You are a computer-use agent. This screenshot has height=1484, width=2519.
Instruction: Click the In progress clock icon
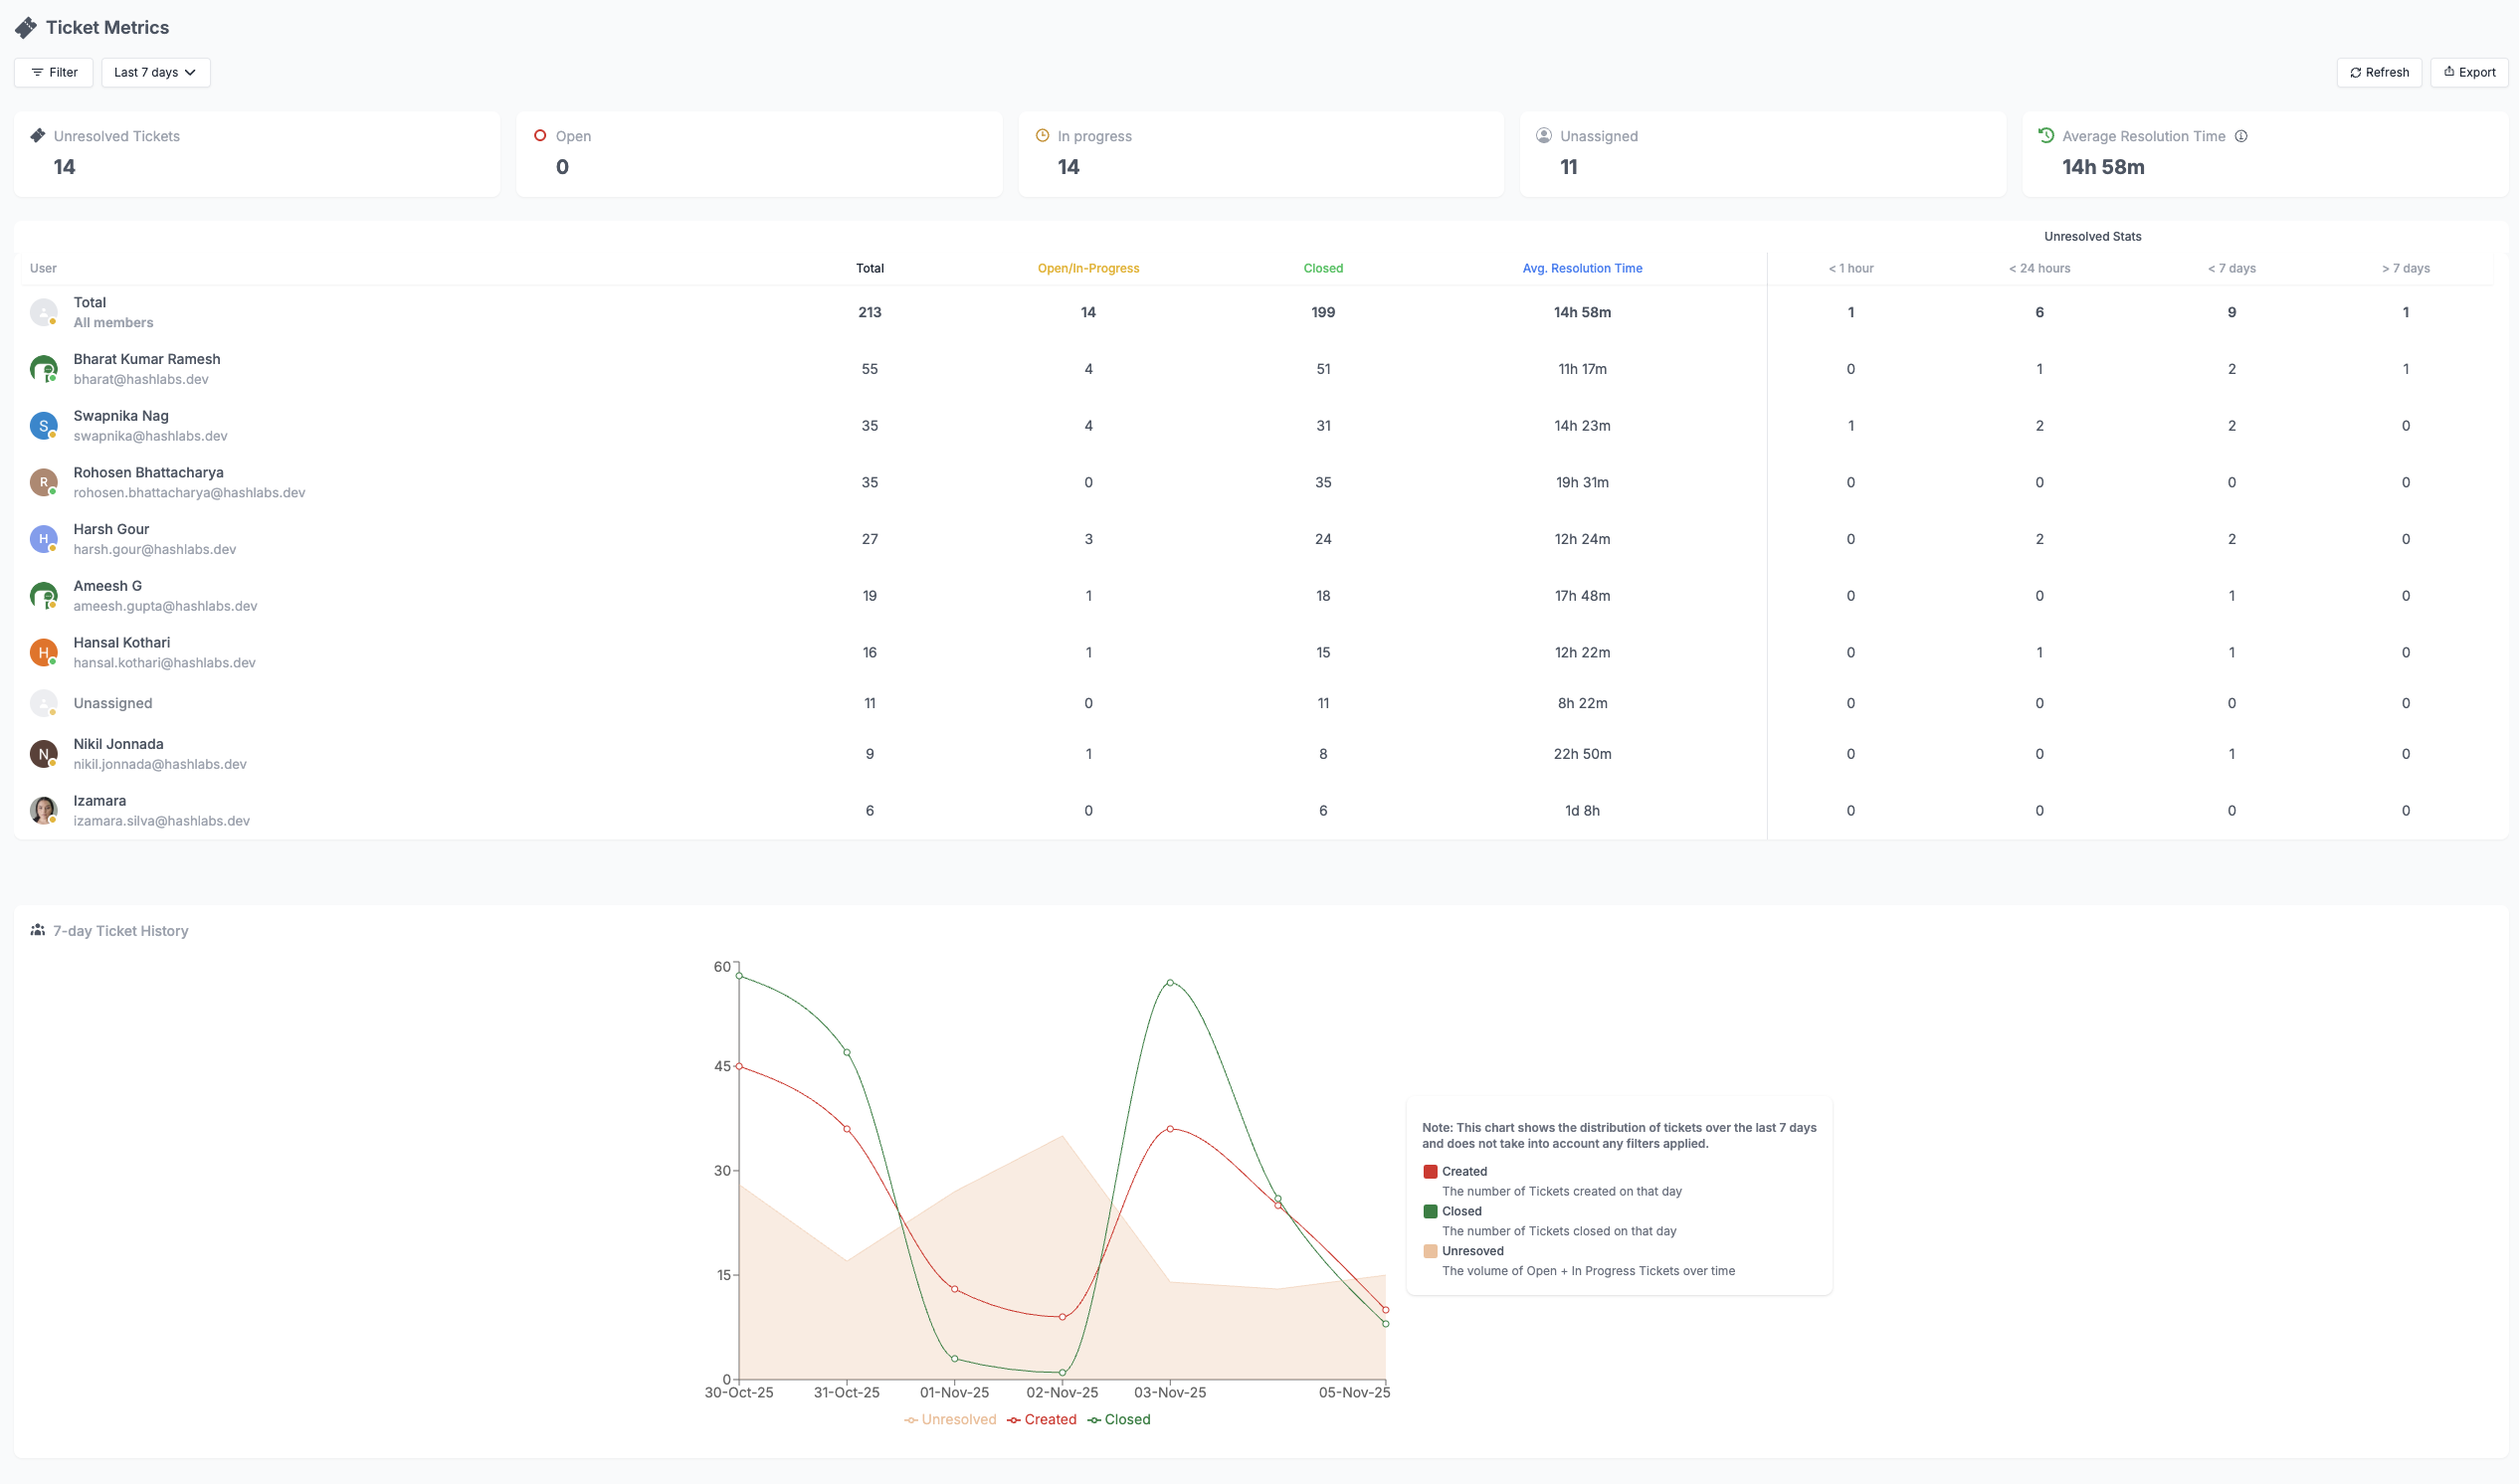(1042, 136)
